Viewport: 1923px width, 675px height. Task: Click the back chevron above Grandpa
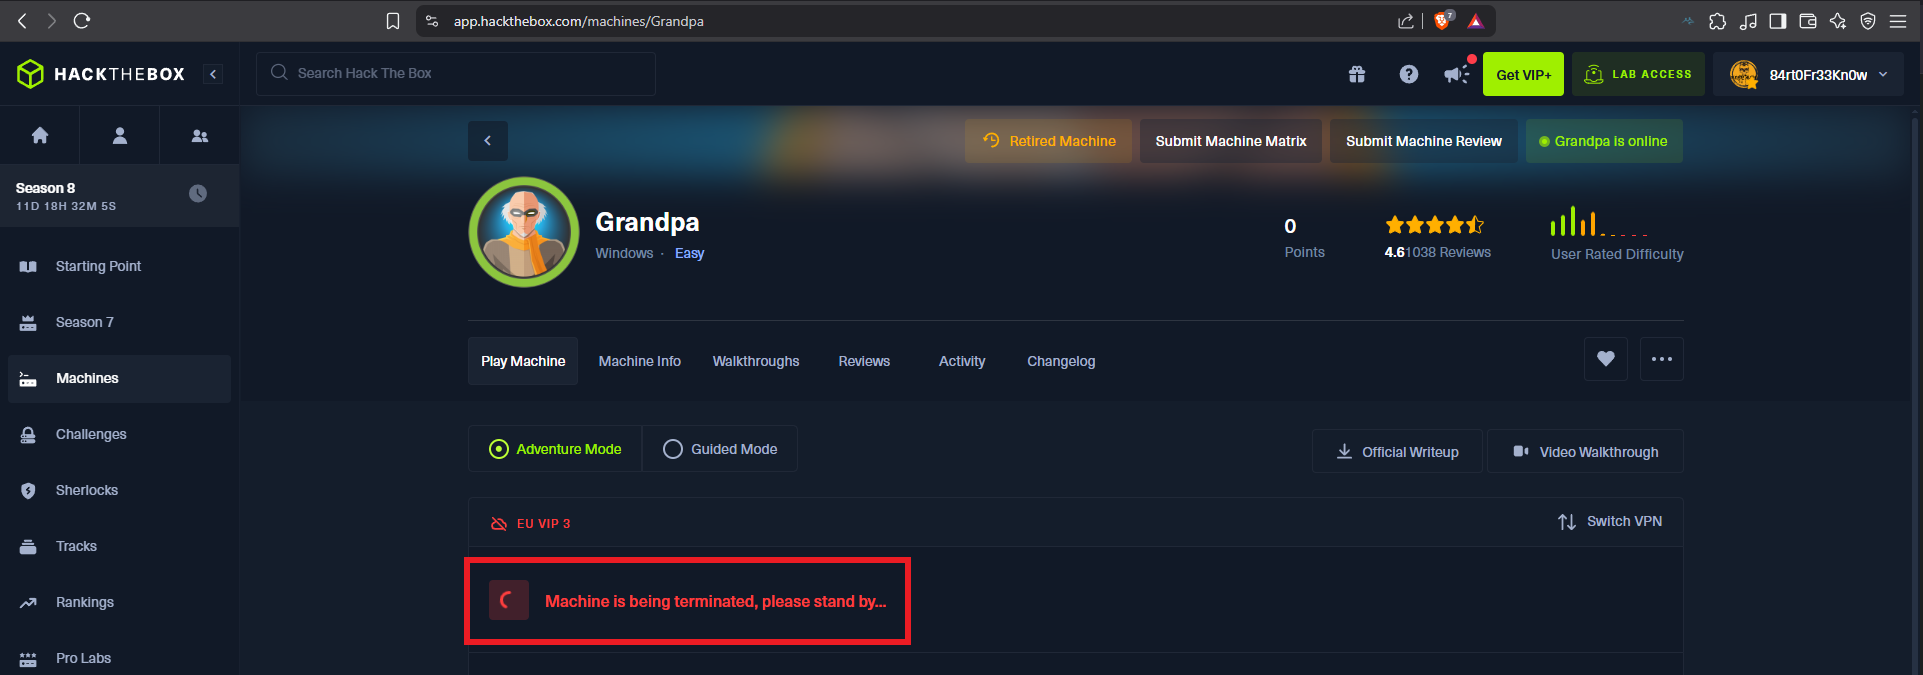488,141
